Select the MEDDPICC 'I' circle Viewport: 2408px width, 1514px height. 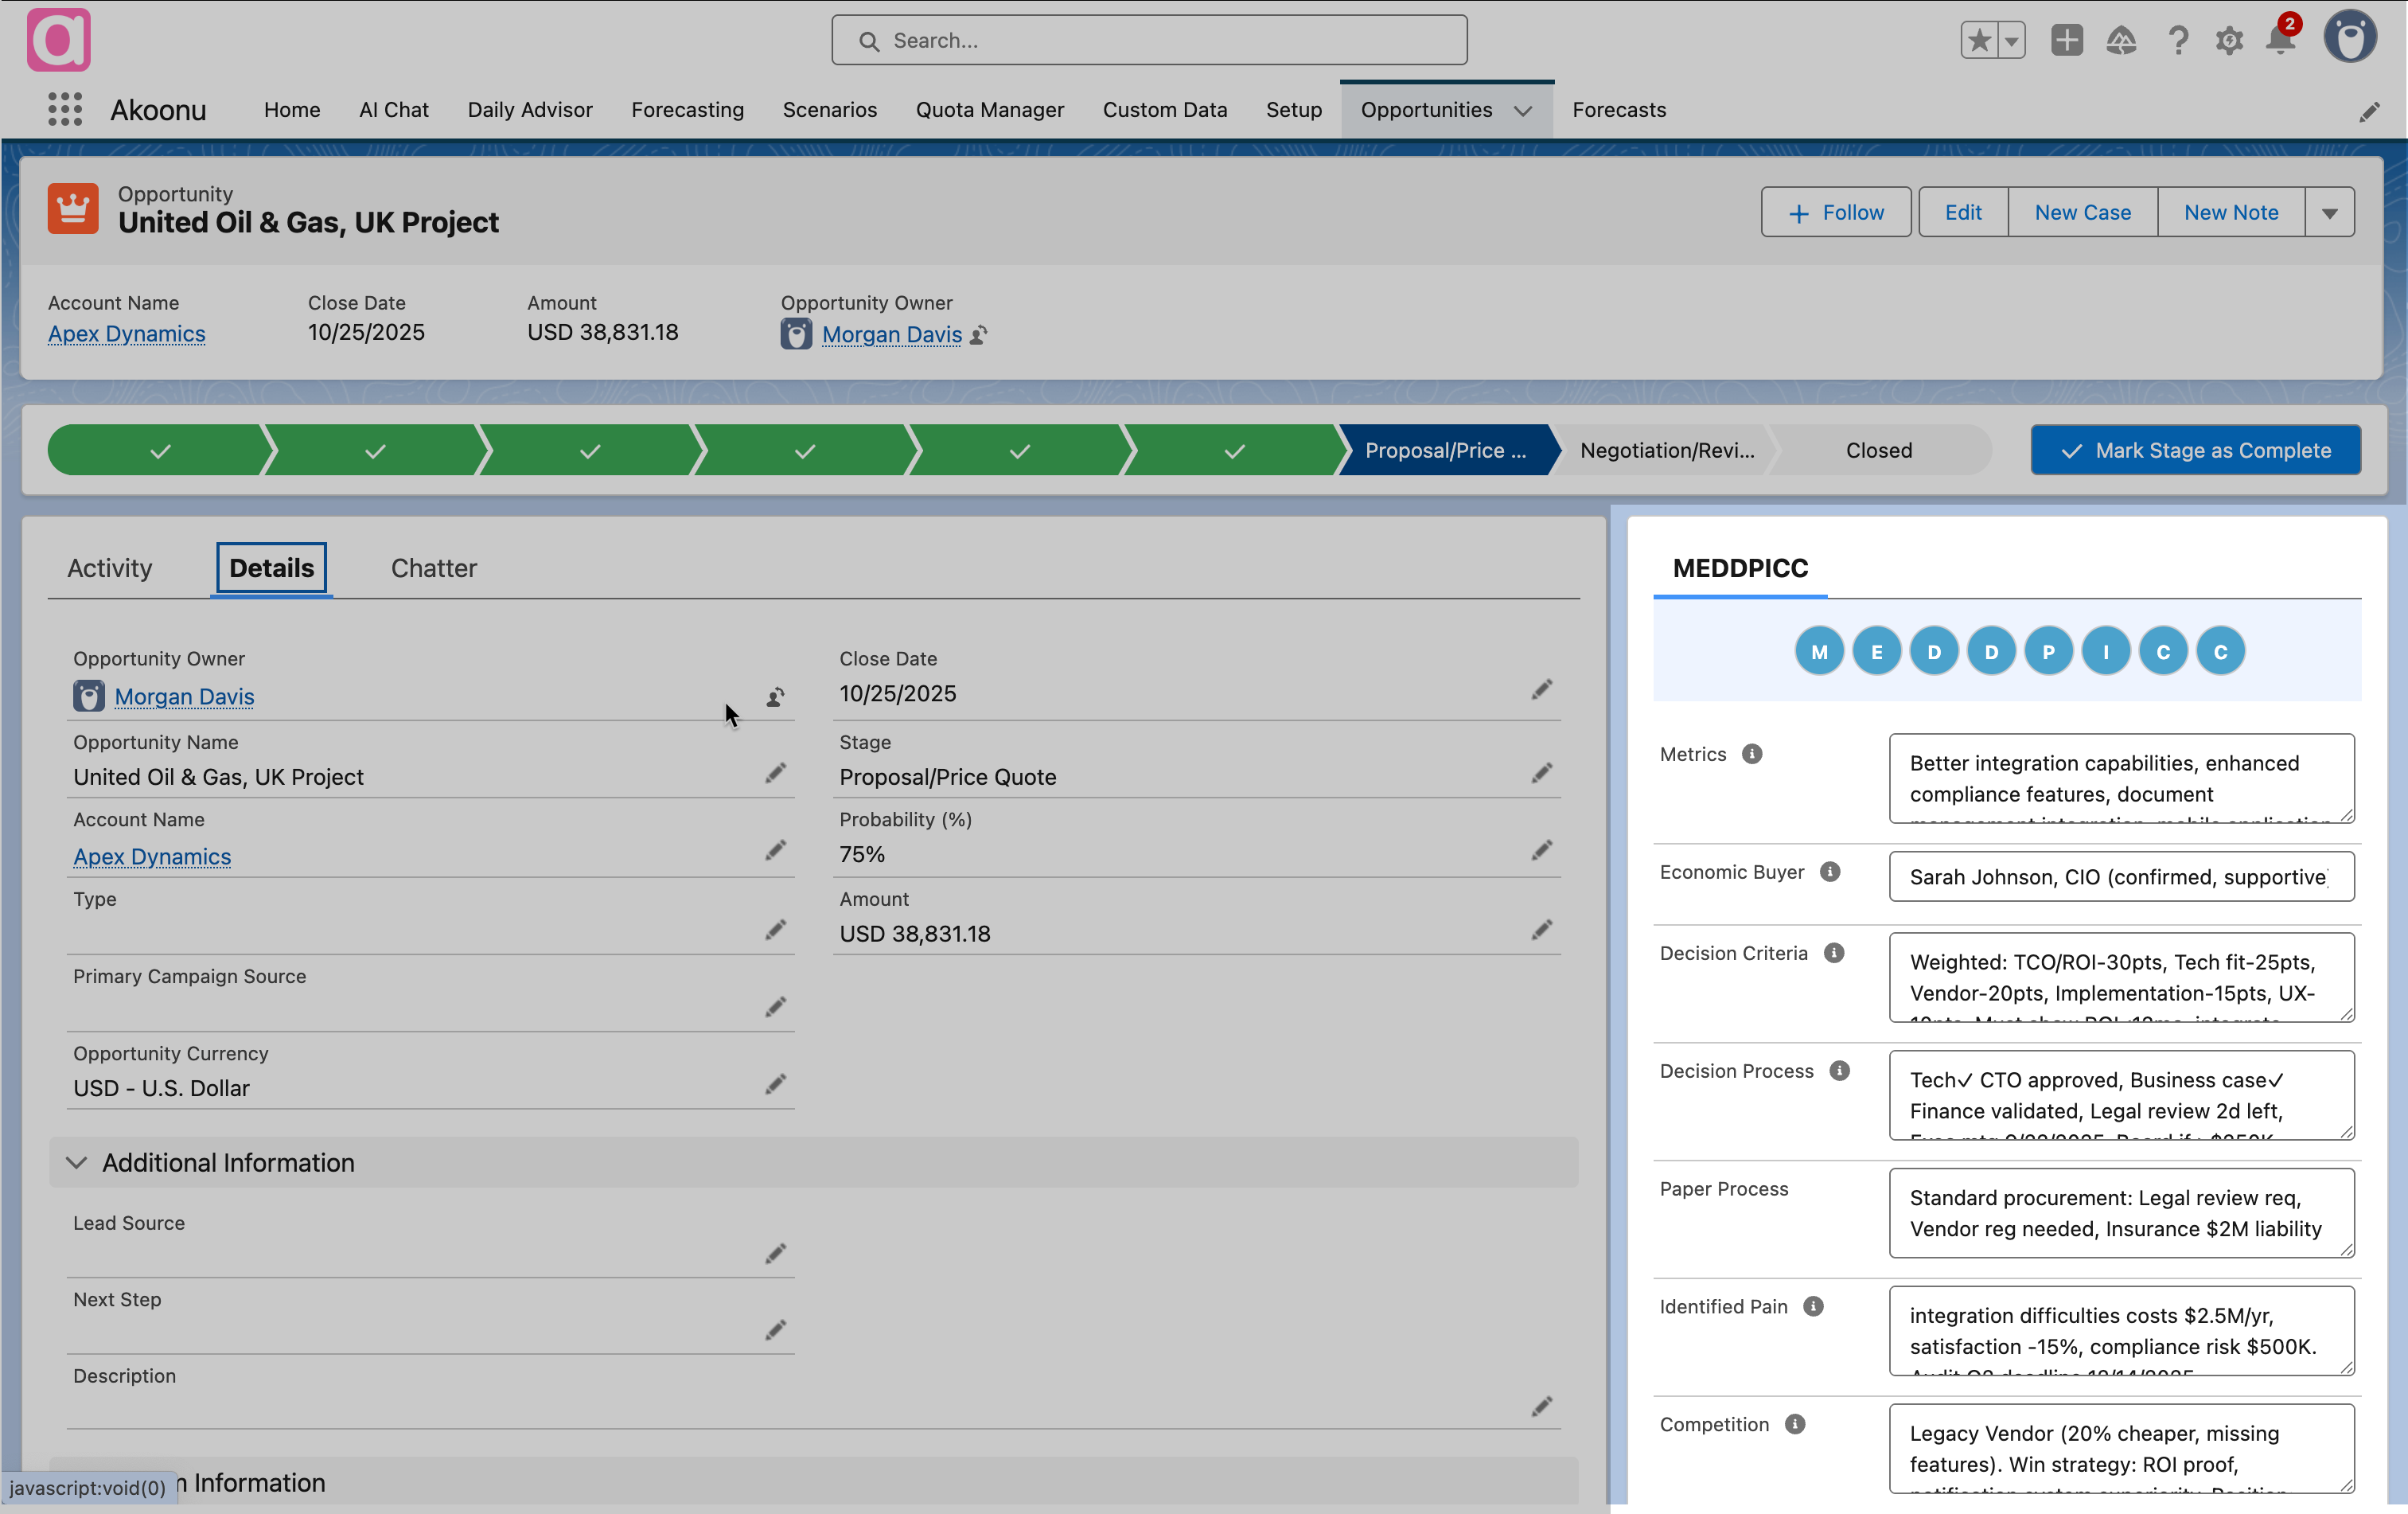2106,652
